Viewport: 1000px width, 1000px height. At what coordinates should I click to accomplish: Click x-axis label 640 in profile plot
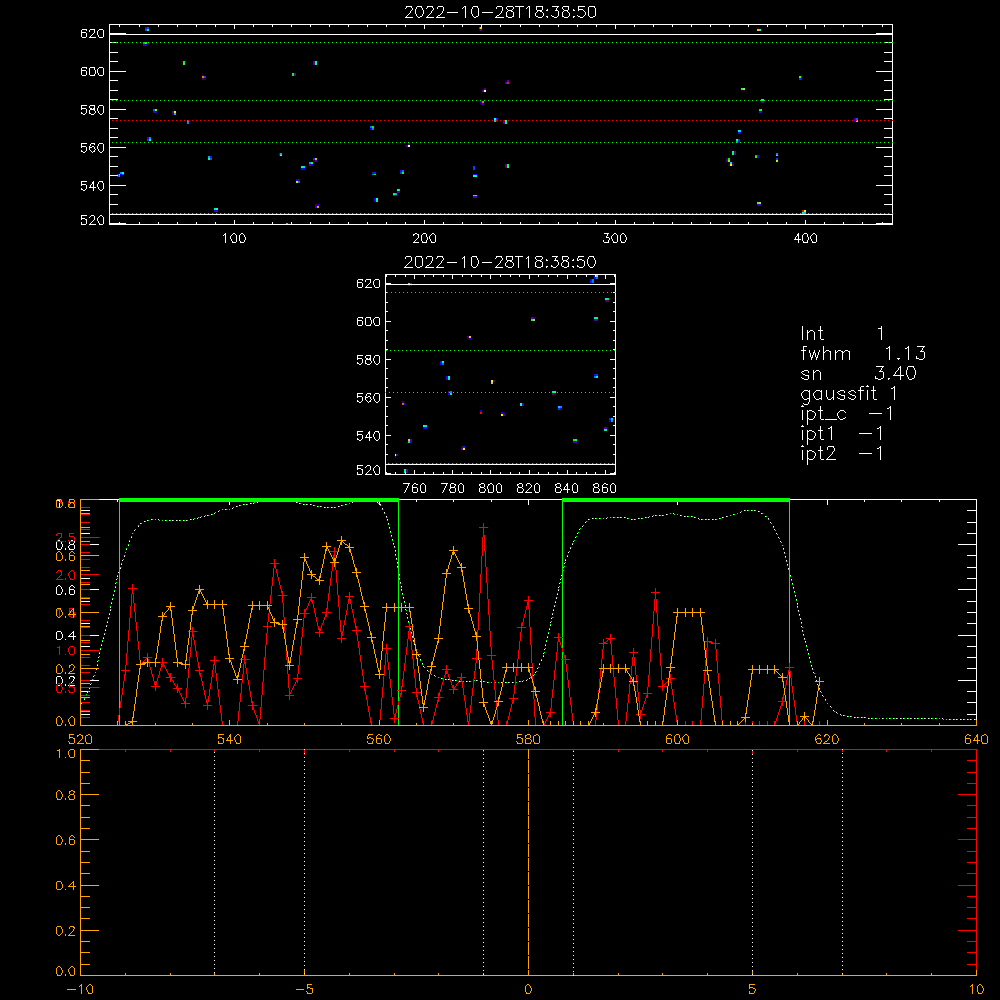(976, 739)
